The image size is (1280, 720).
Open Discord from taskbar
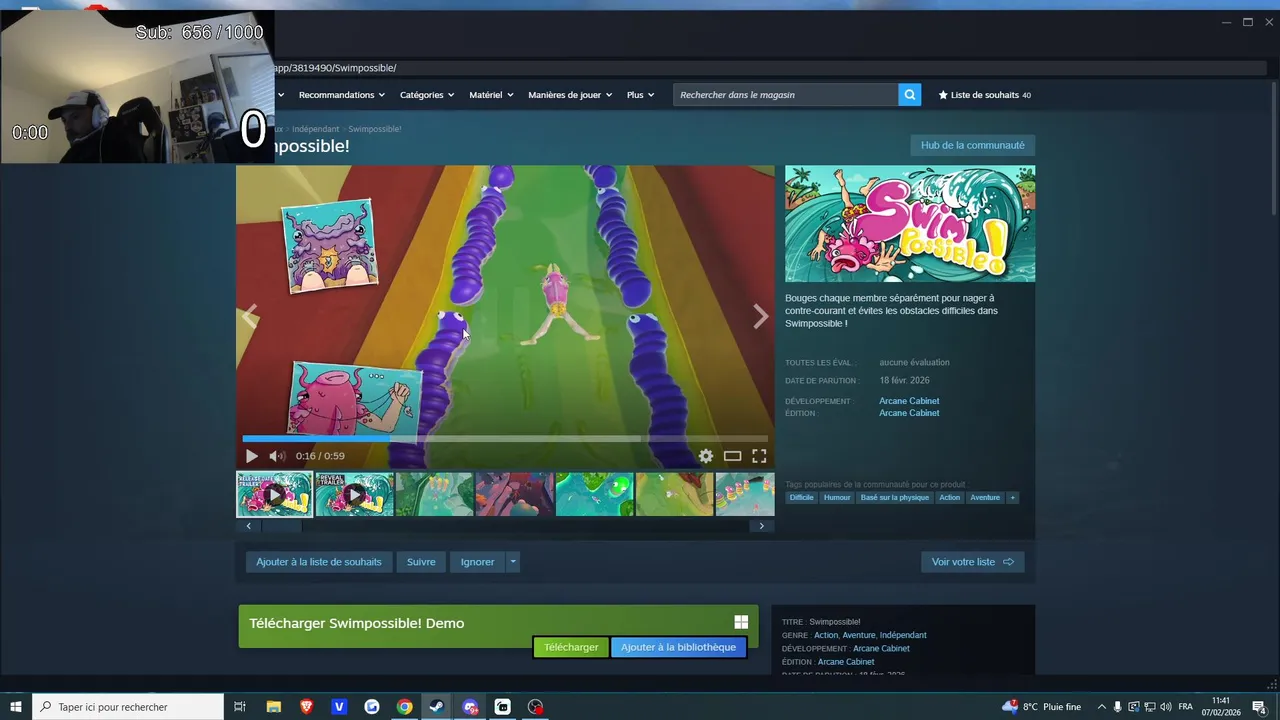click(470, 707)
